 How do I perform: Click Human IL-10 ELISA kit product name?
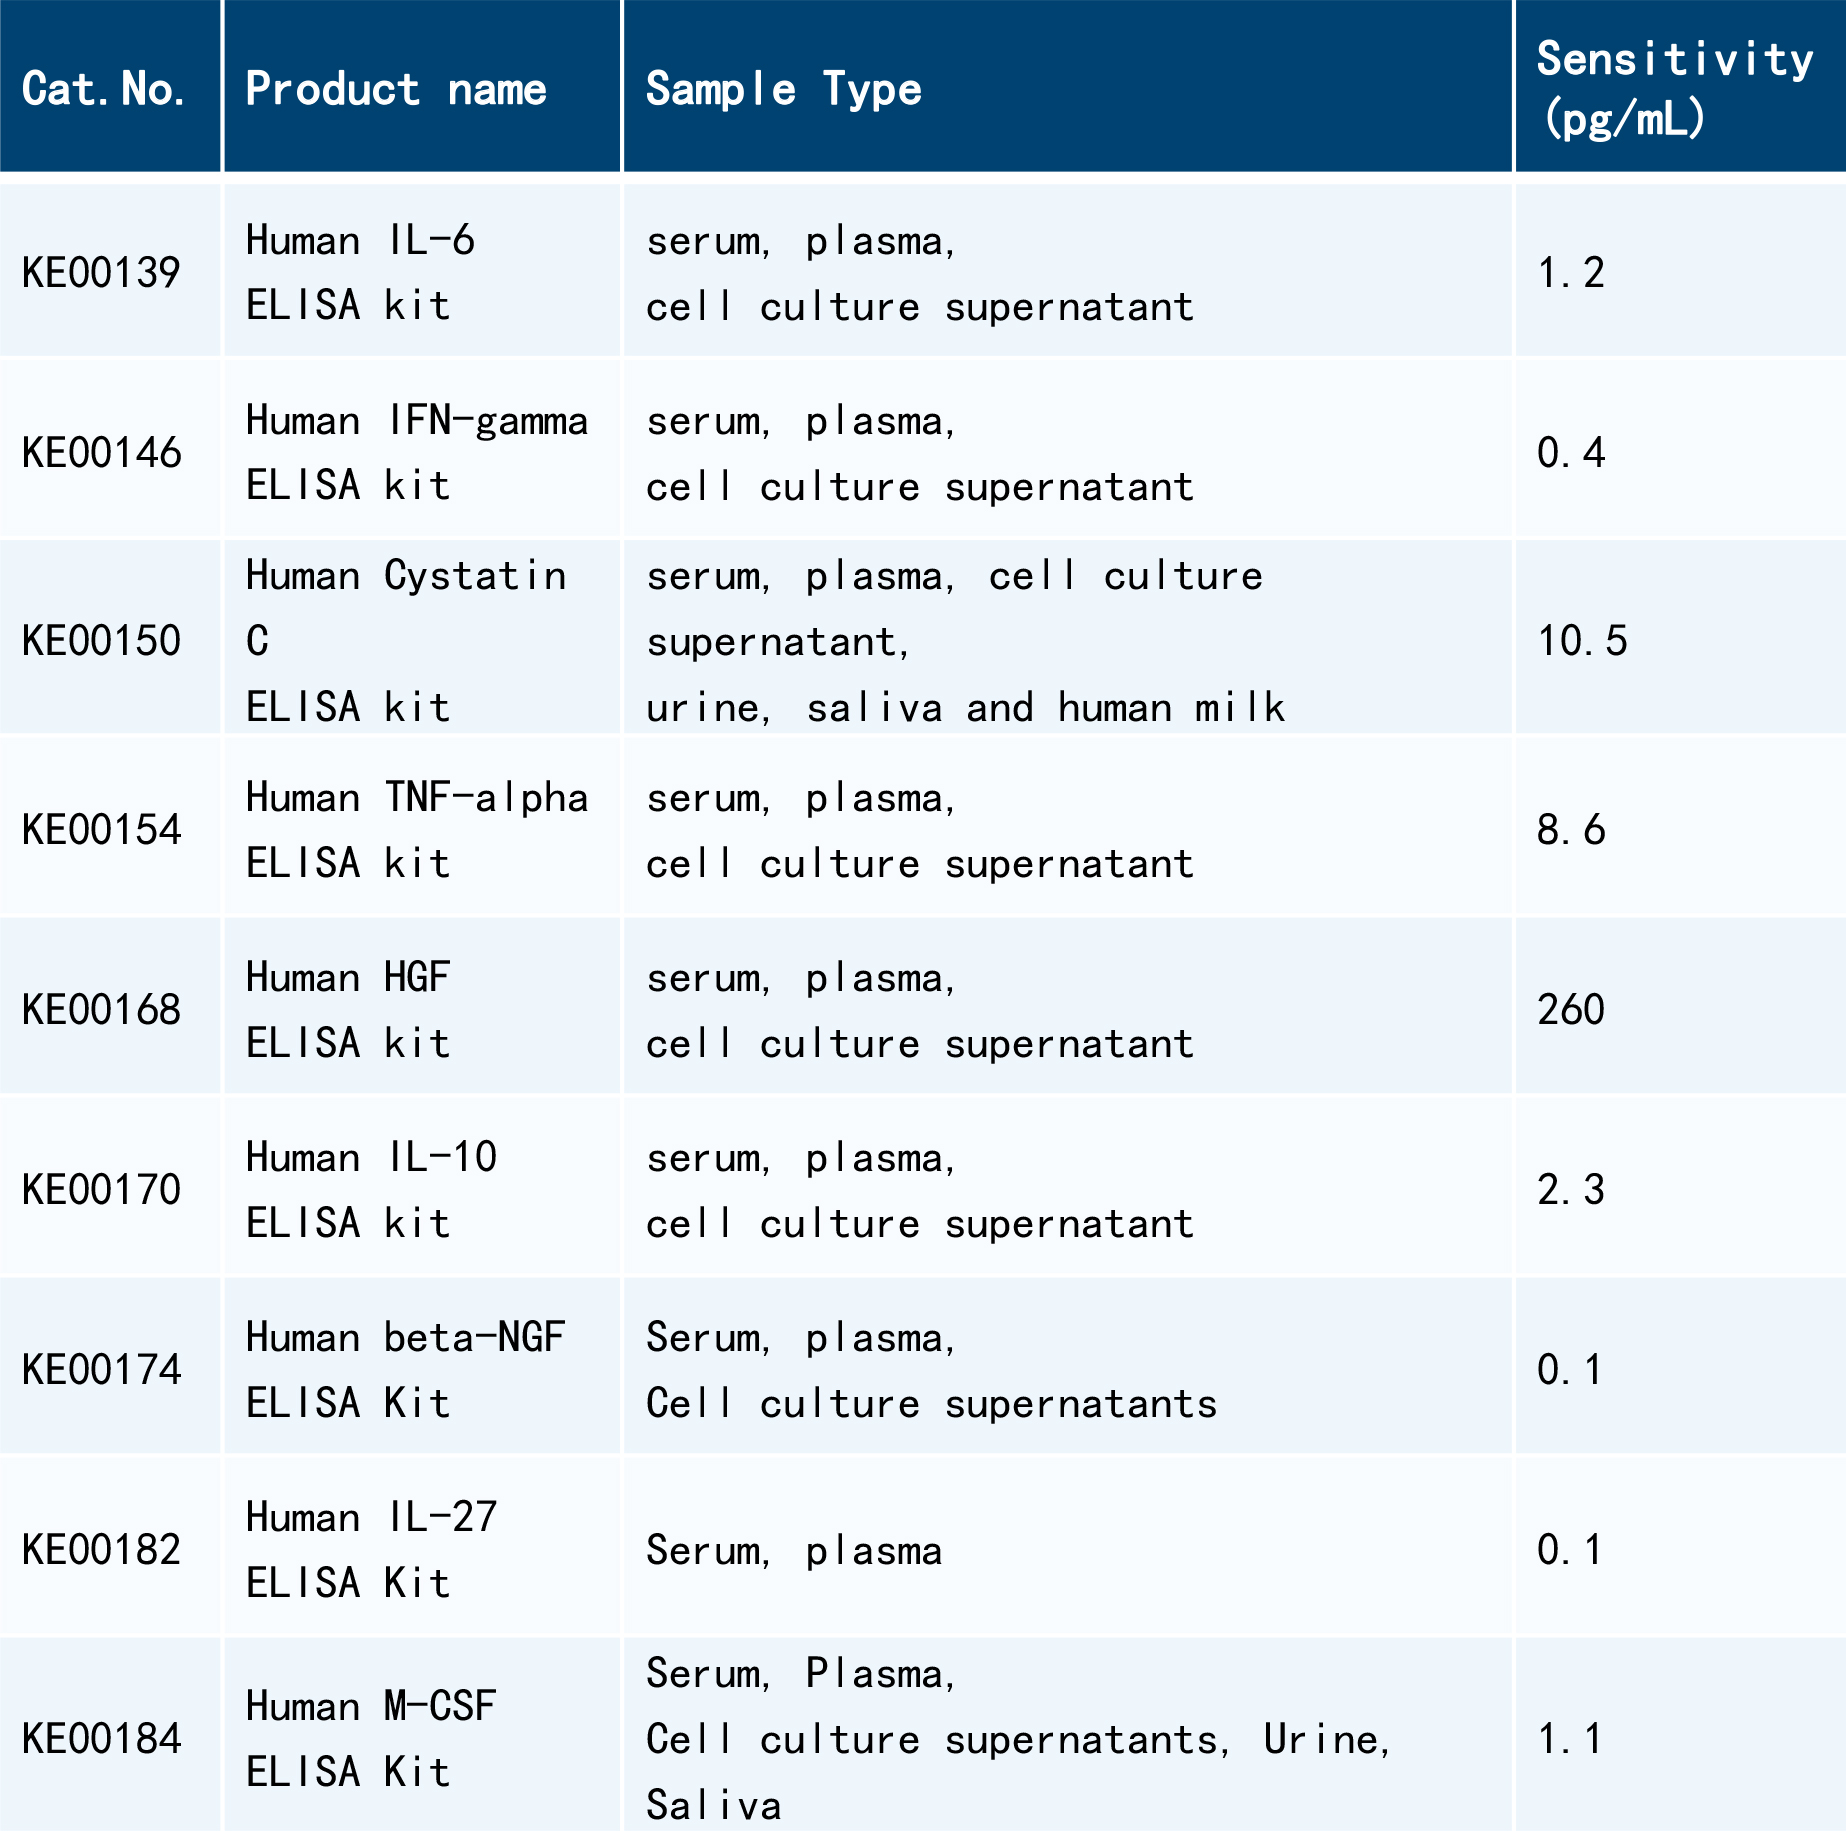tap(371, 1190)
